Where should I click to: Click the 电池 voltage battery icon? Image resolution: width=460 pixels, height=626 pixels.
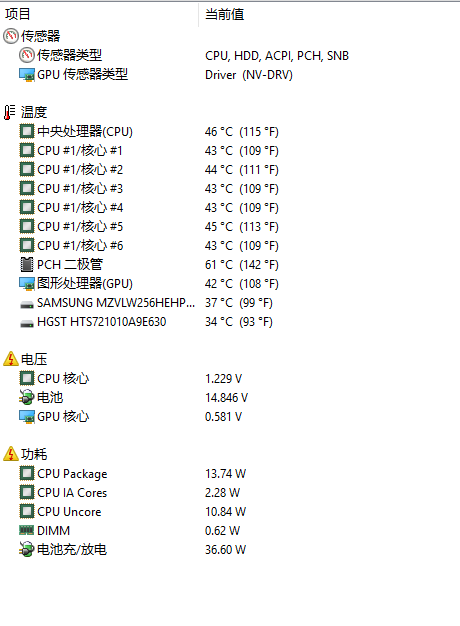click(27, 397)
